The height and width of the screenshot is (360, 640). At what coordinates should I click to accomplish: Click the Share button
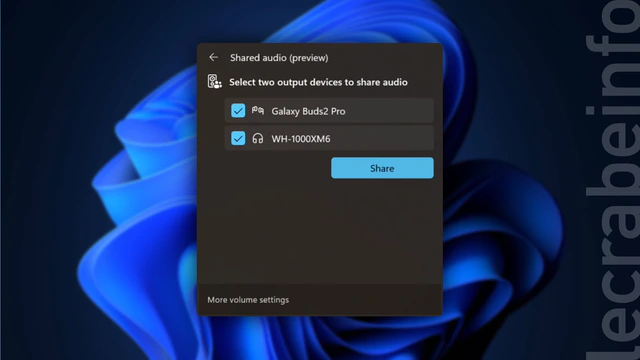click(x=382, y=168)
